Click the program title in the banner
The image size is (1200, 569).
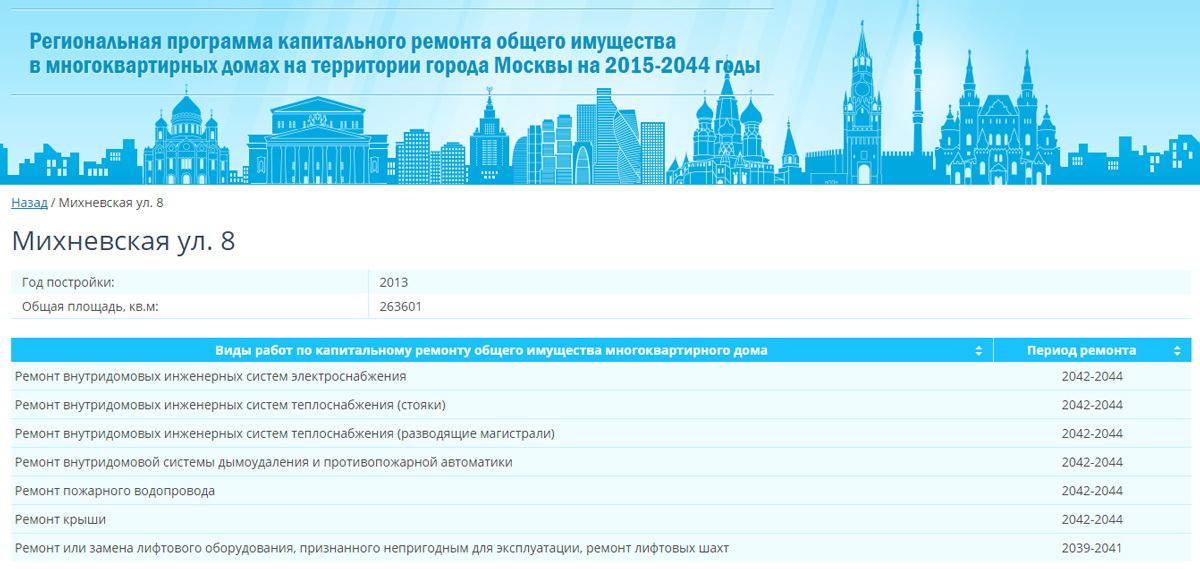394,54
